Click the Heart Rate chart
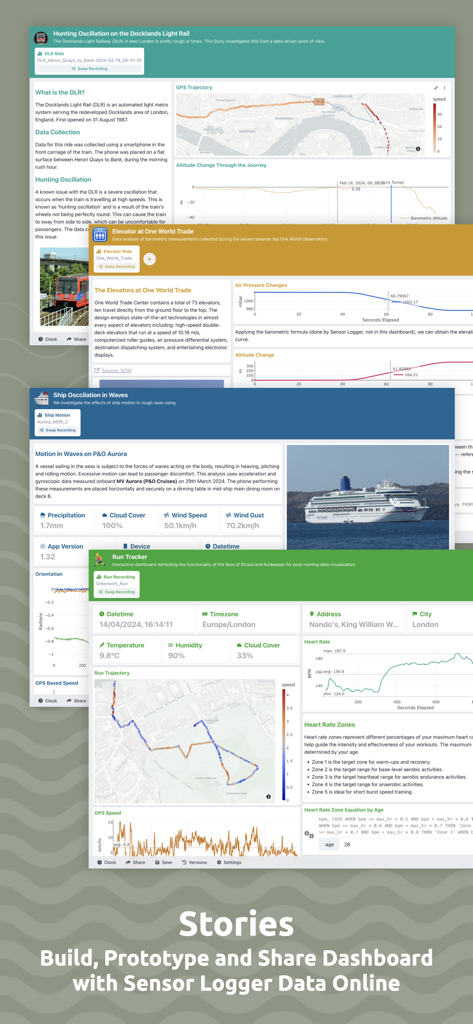 (389, 679)
